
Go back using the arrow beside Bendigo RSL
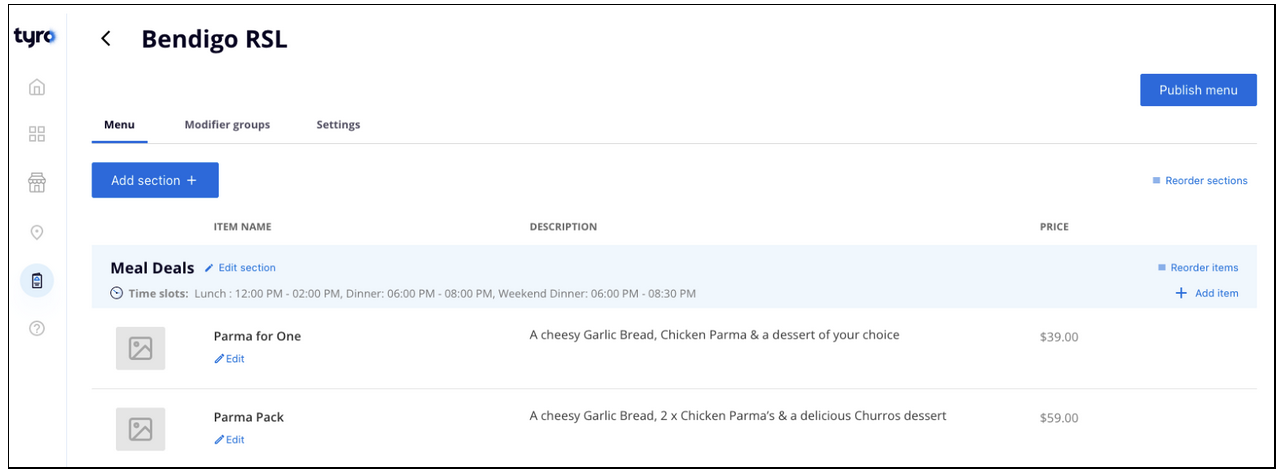[x=106, y=39]
